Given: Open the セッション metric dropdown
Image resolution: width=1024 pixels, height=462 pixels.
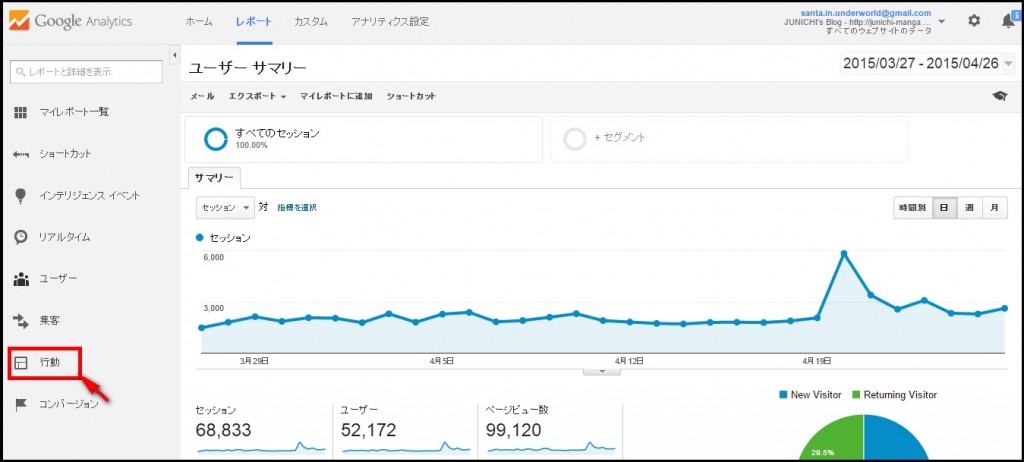Looking at the screenshot, I should tap(225, 208).
